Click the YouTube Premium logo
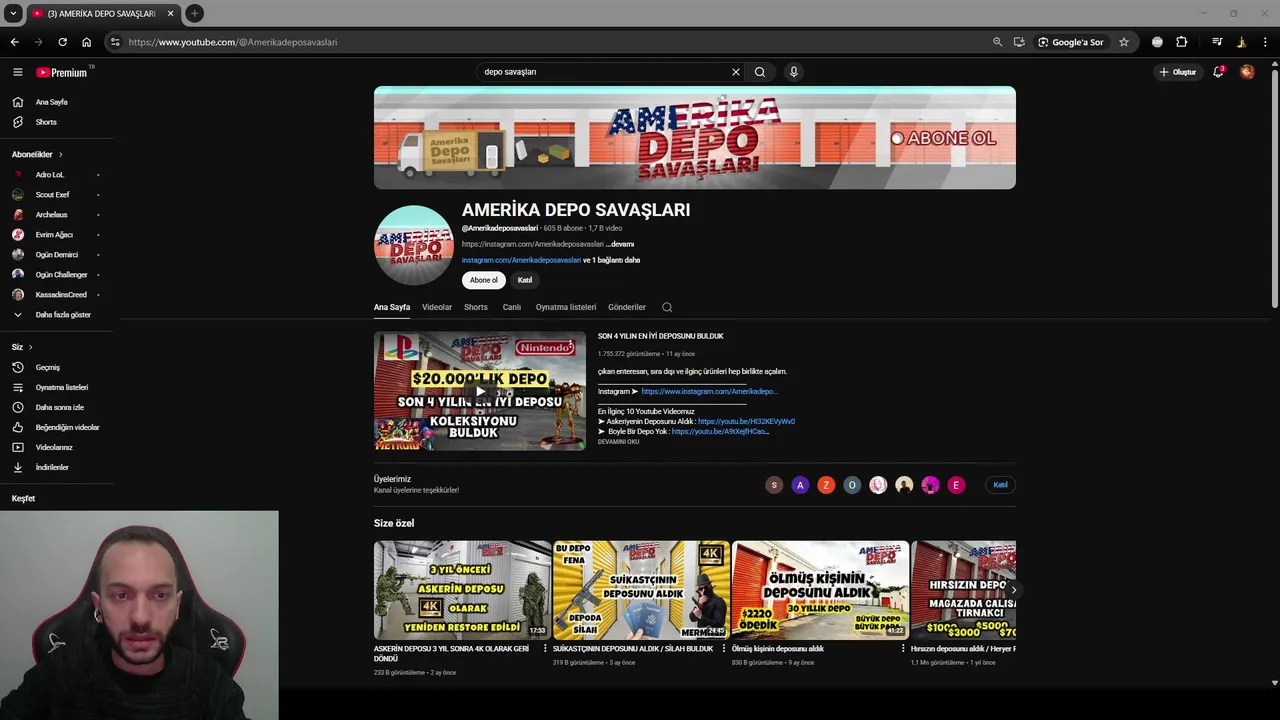This screenshot has height=720, width=1280. tap(62, 72)
